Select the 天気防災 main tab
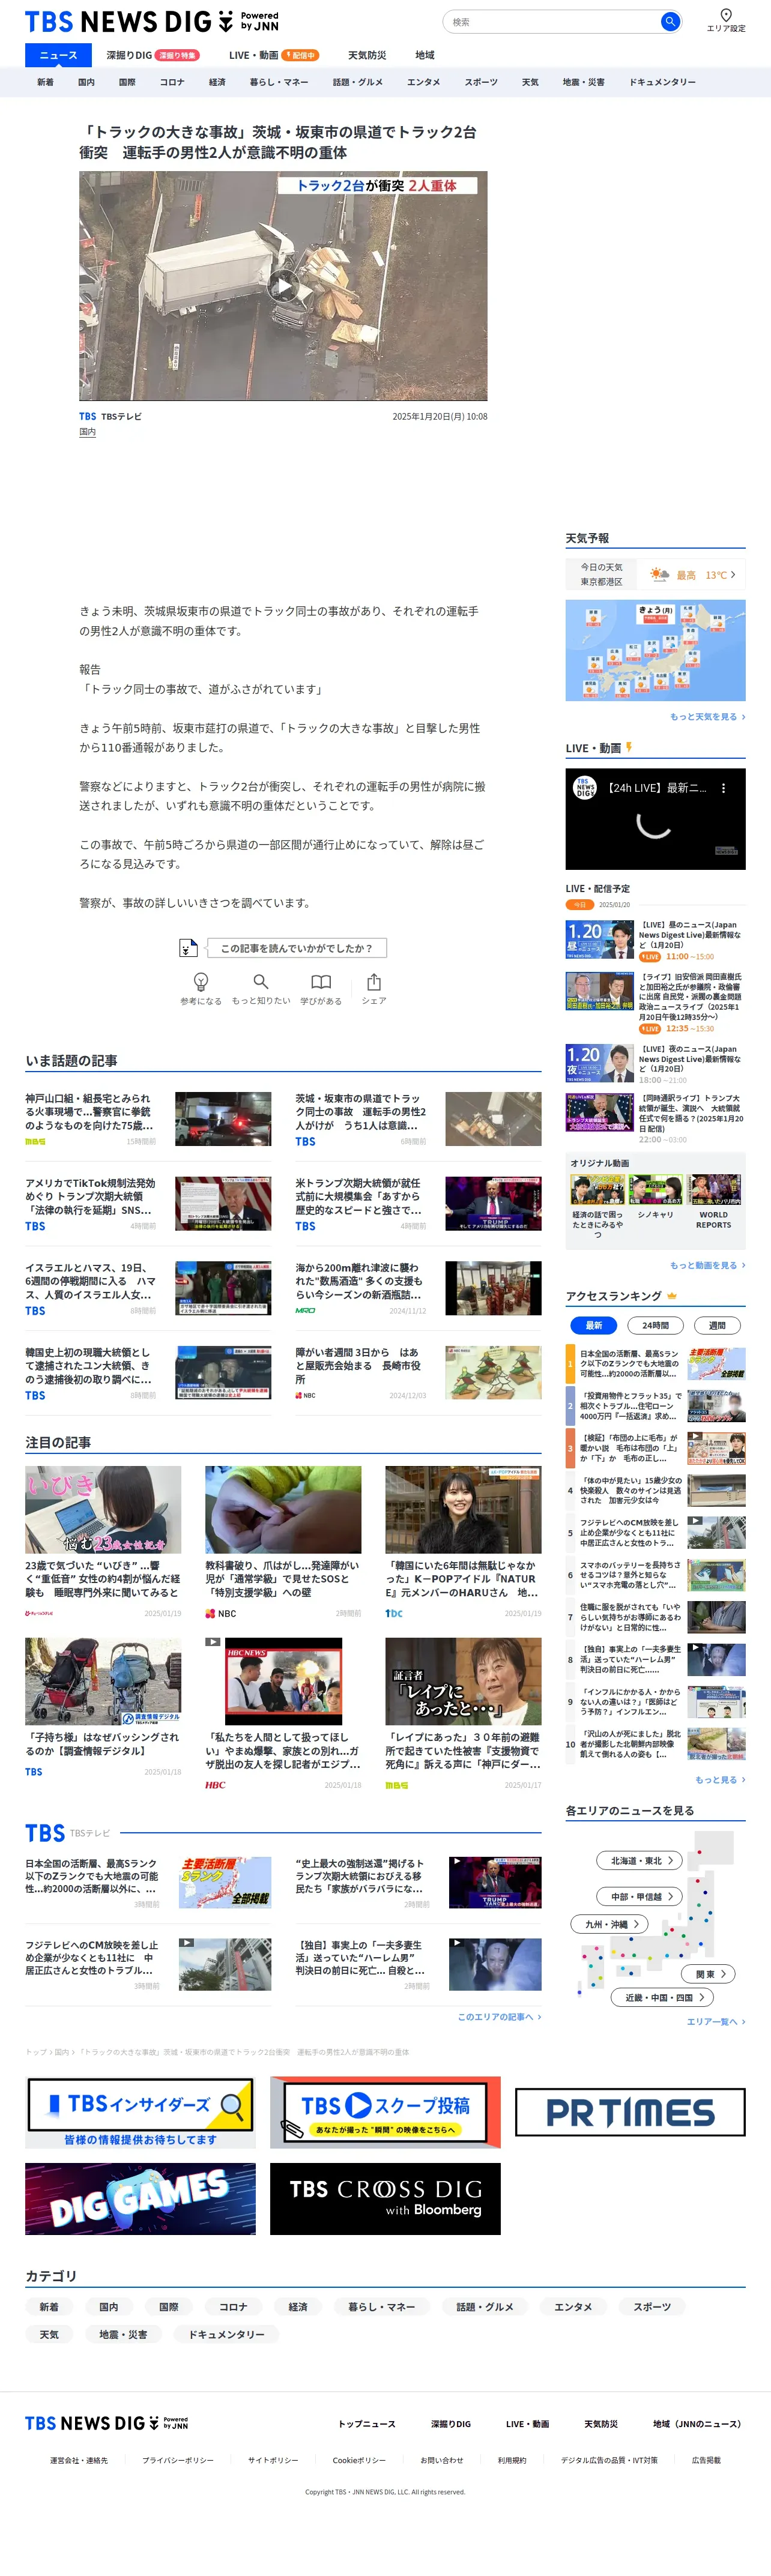 tap(366, 55)
